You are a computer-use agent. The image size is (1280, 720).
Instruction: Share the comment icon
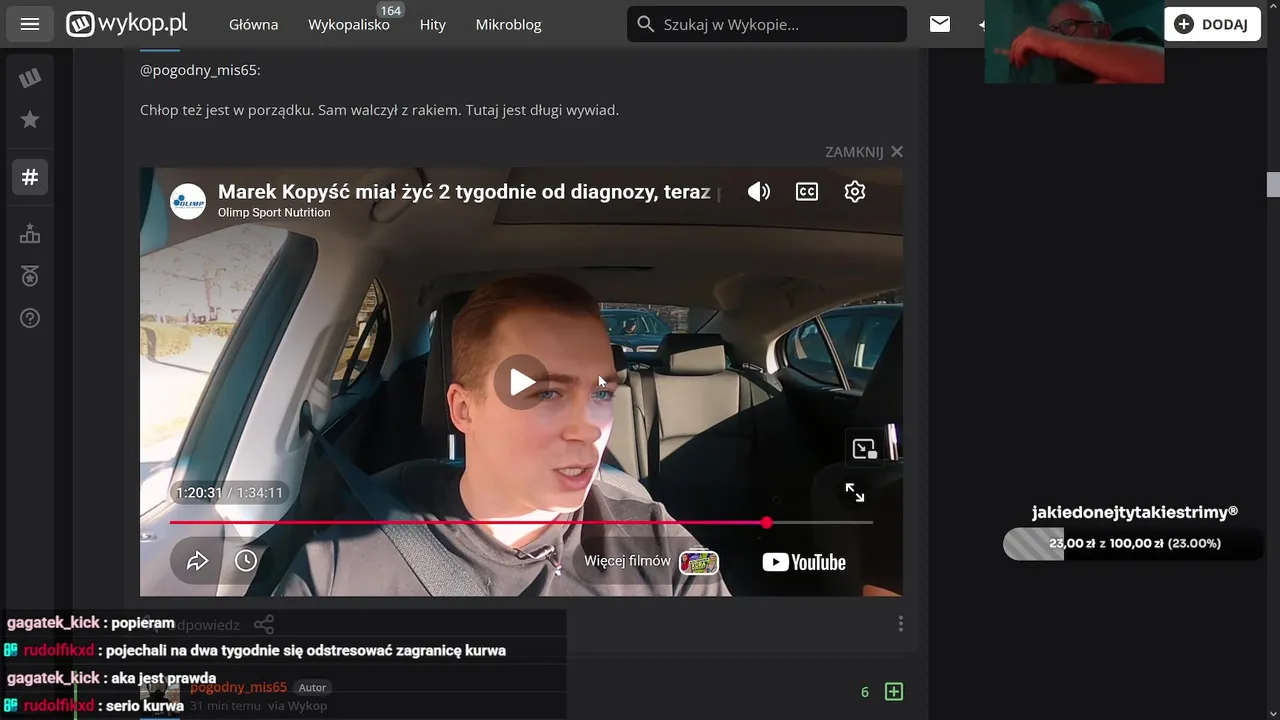(x=264, y=625)
